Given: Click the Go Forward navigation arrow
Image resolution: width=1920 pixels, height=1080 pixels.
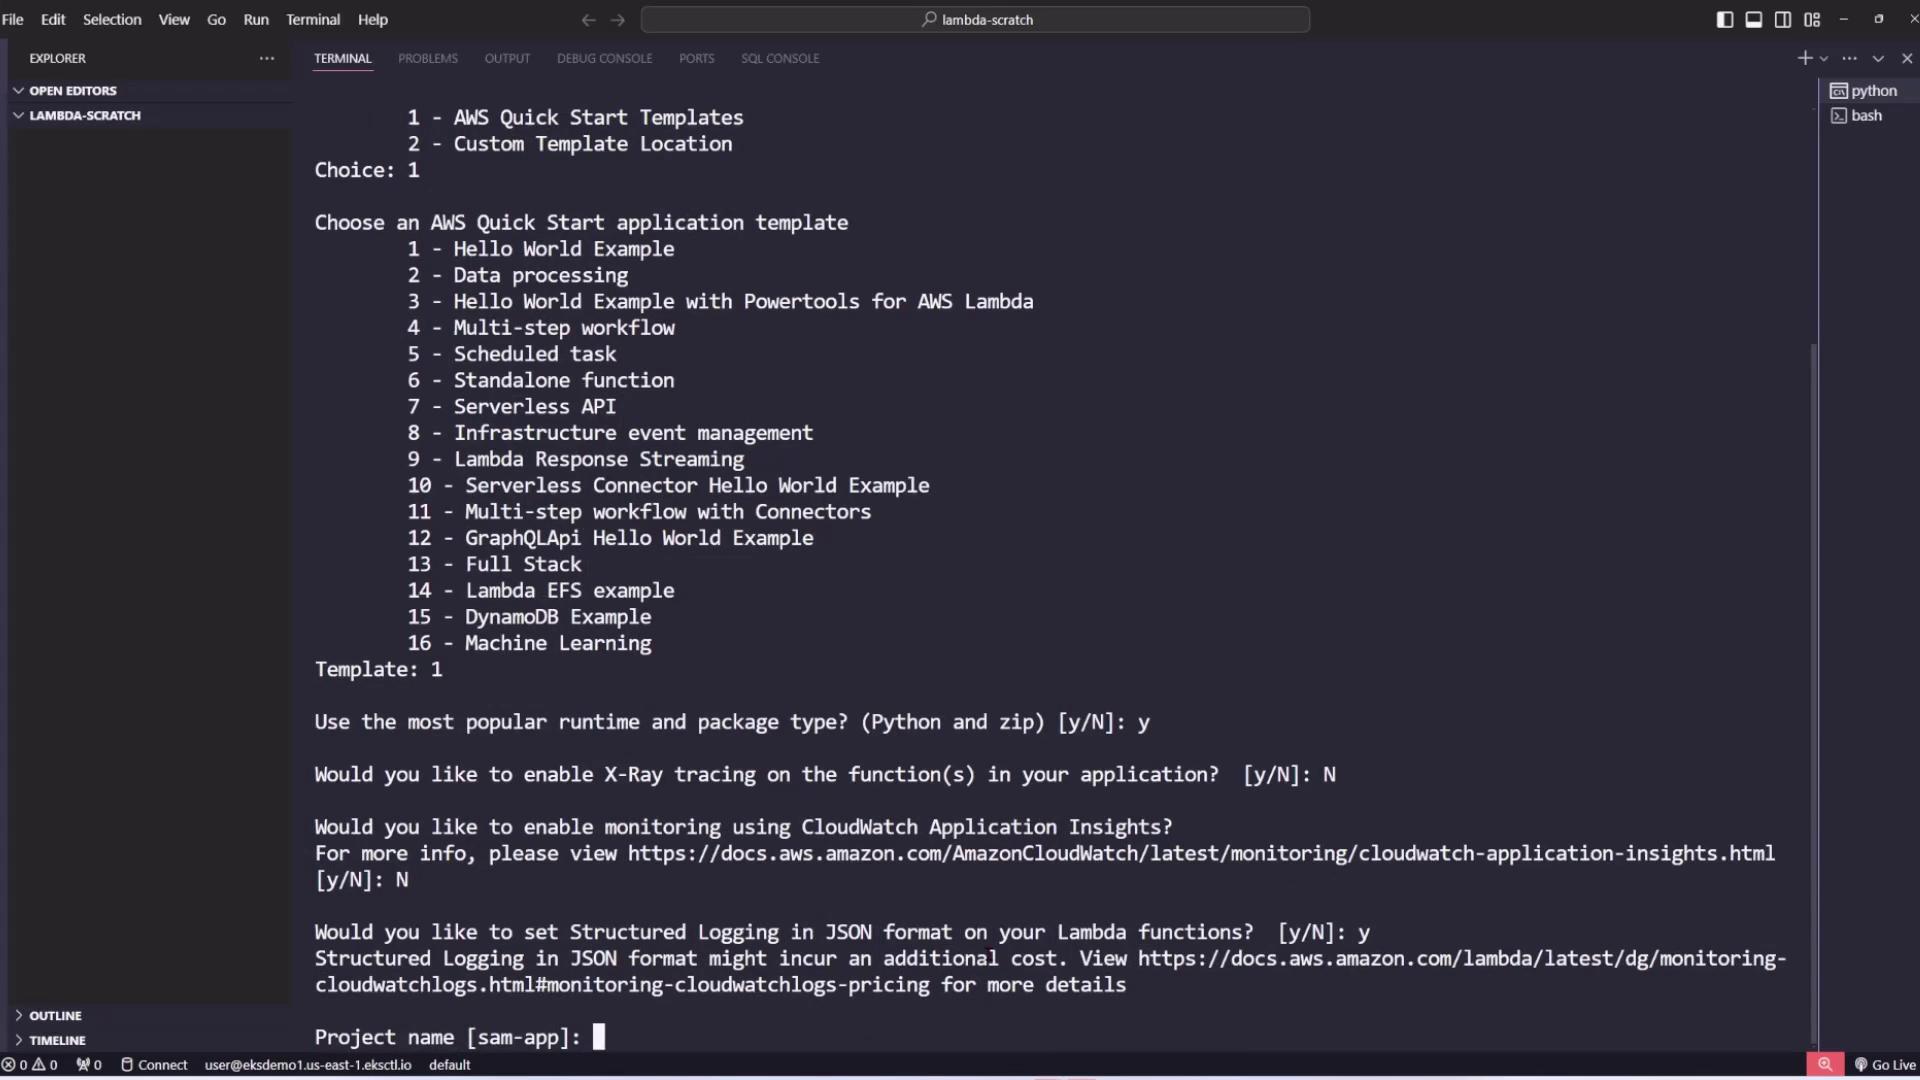Looking at the screenshot, I should 618,19.
